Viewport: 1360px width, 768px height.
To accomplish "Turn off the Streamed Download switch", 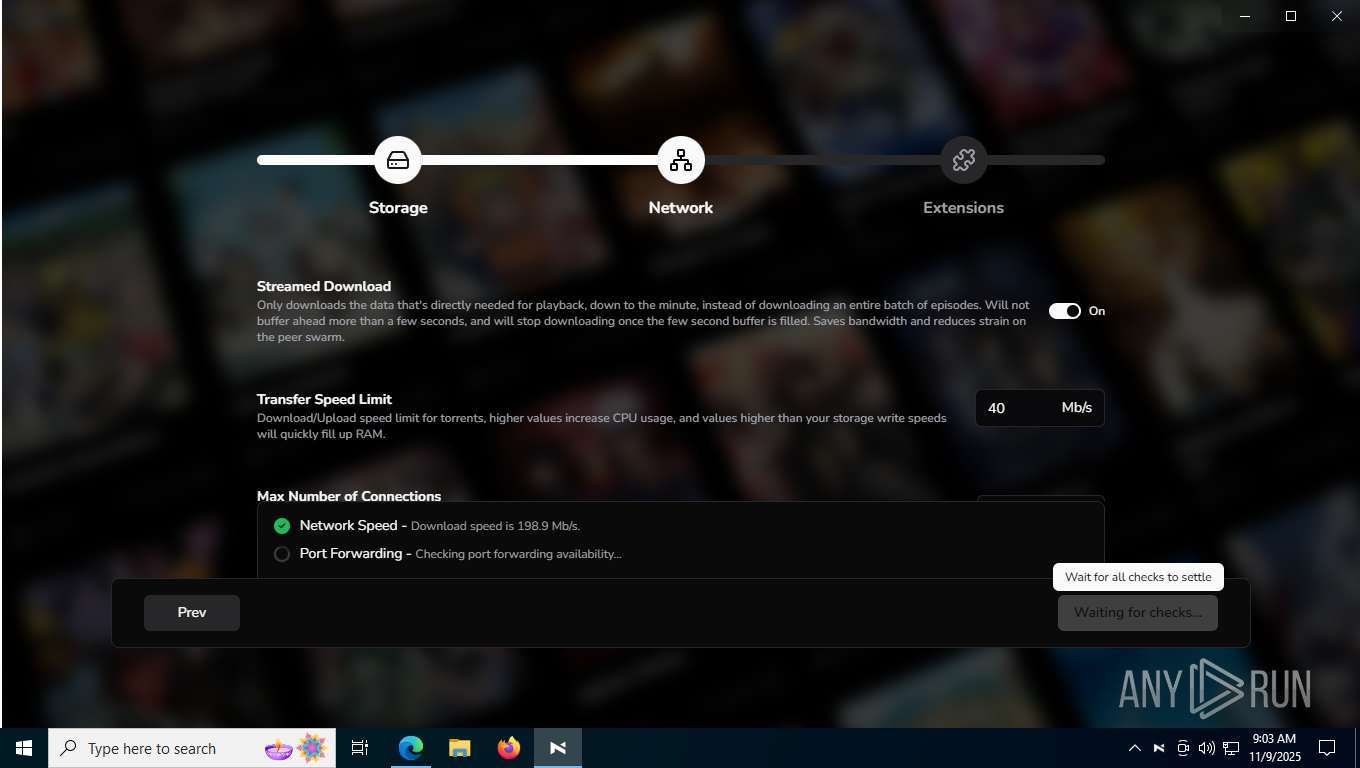I will tap(1065, 311).
